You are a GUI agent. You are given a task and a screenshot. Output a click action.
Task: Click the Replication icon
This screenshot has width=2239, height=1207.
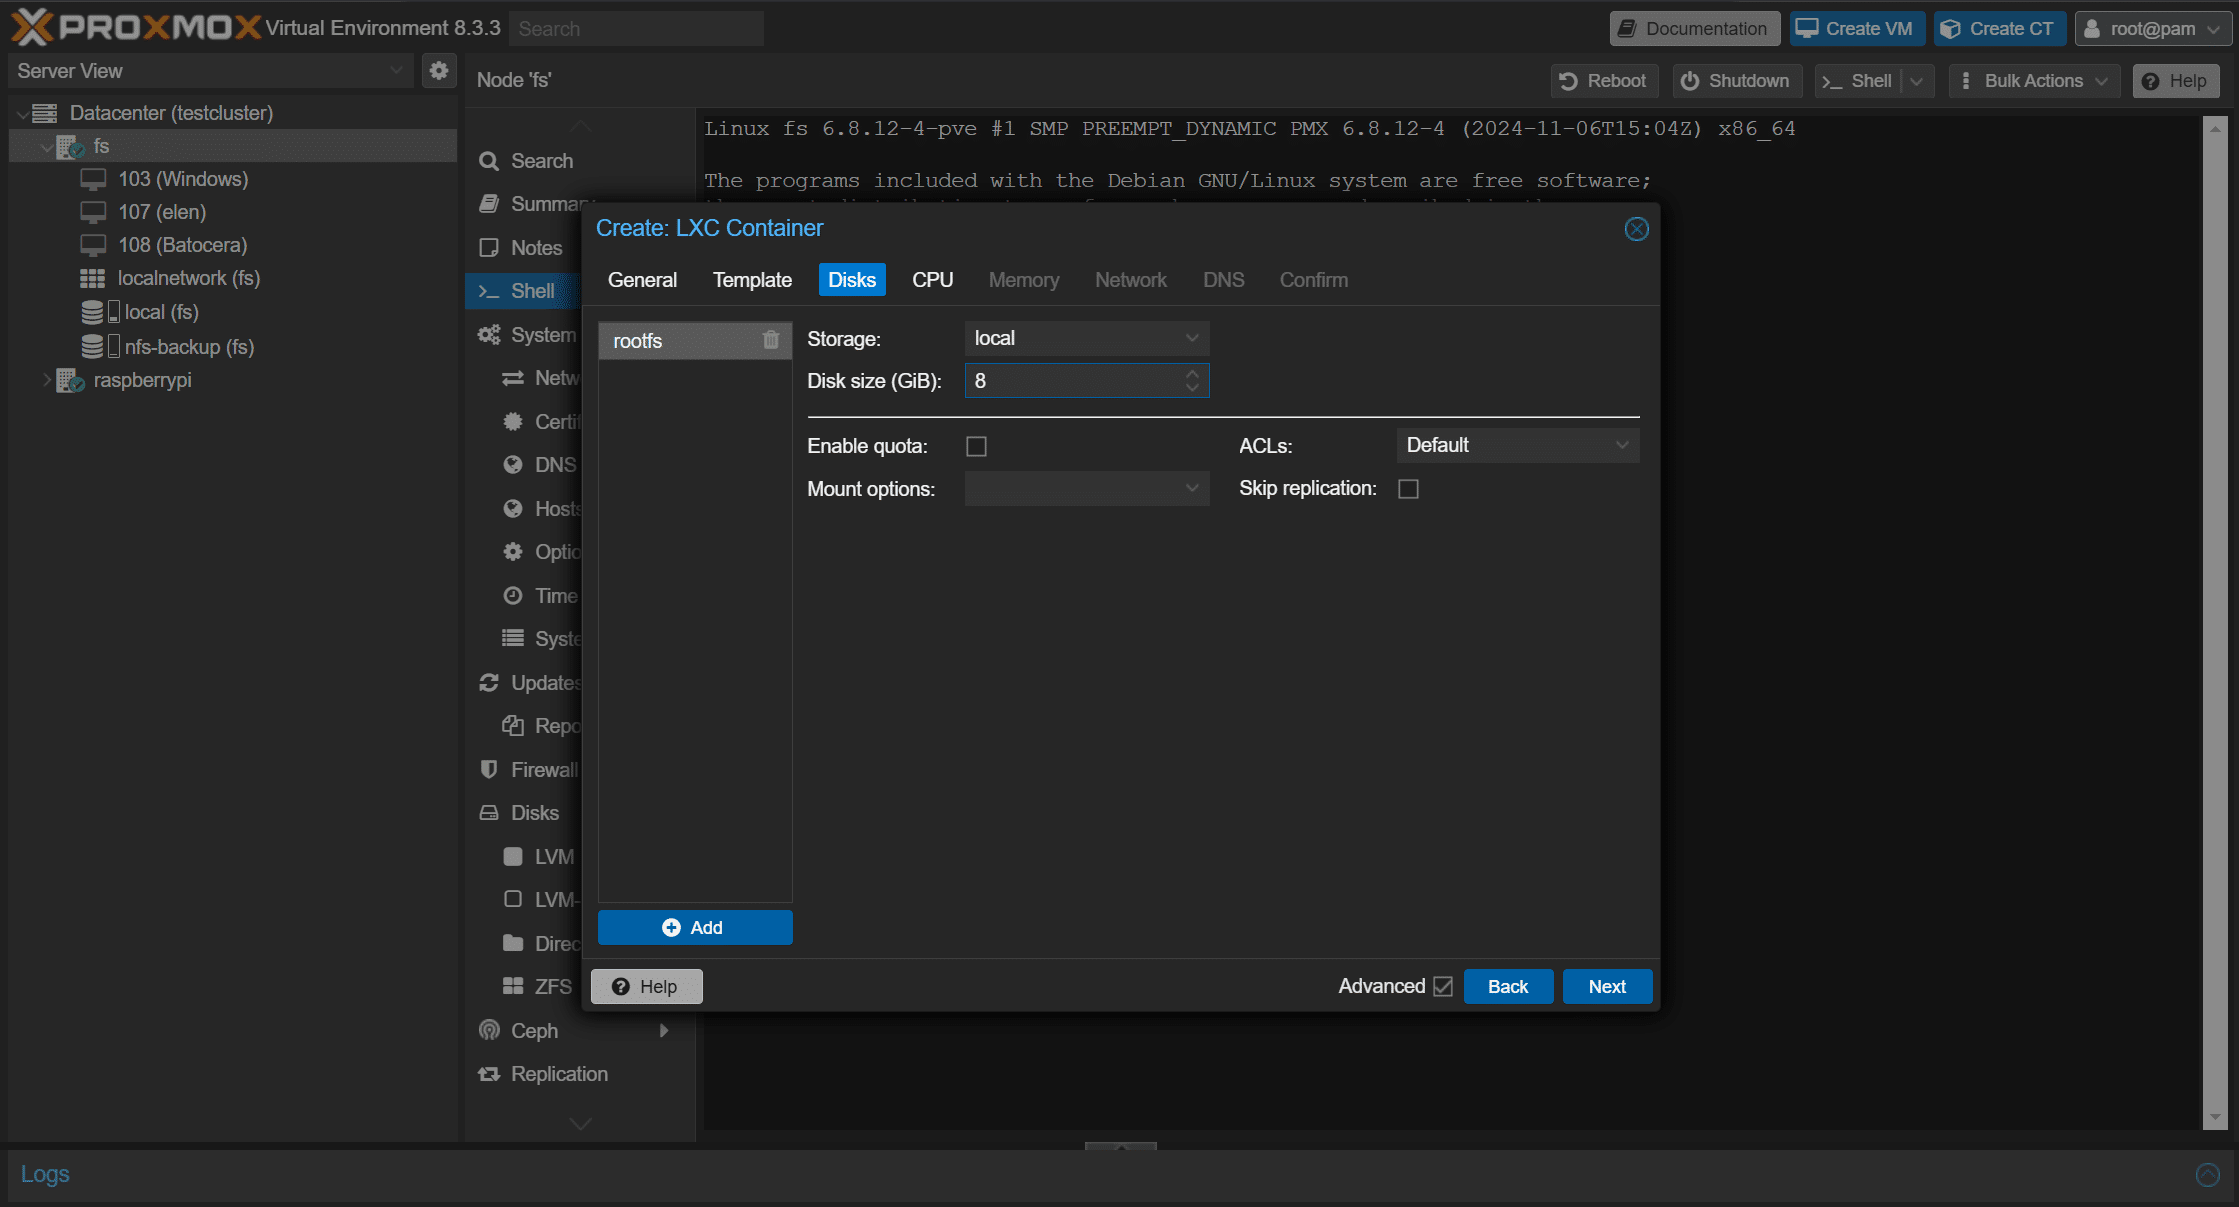(x=489, y=1074)
